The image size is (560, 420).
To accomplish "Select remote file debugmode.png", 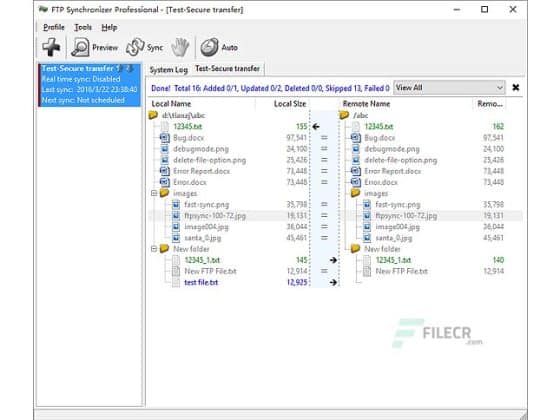I will coord(392,149).
